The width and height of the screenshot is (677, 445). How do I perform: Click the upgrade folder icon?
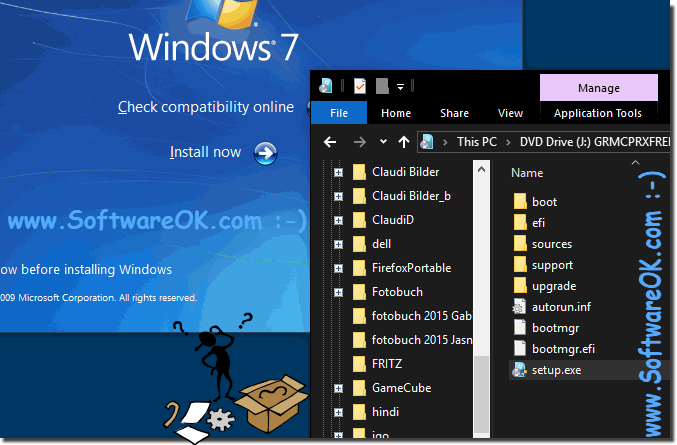pos(520,286)
